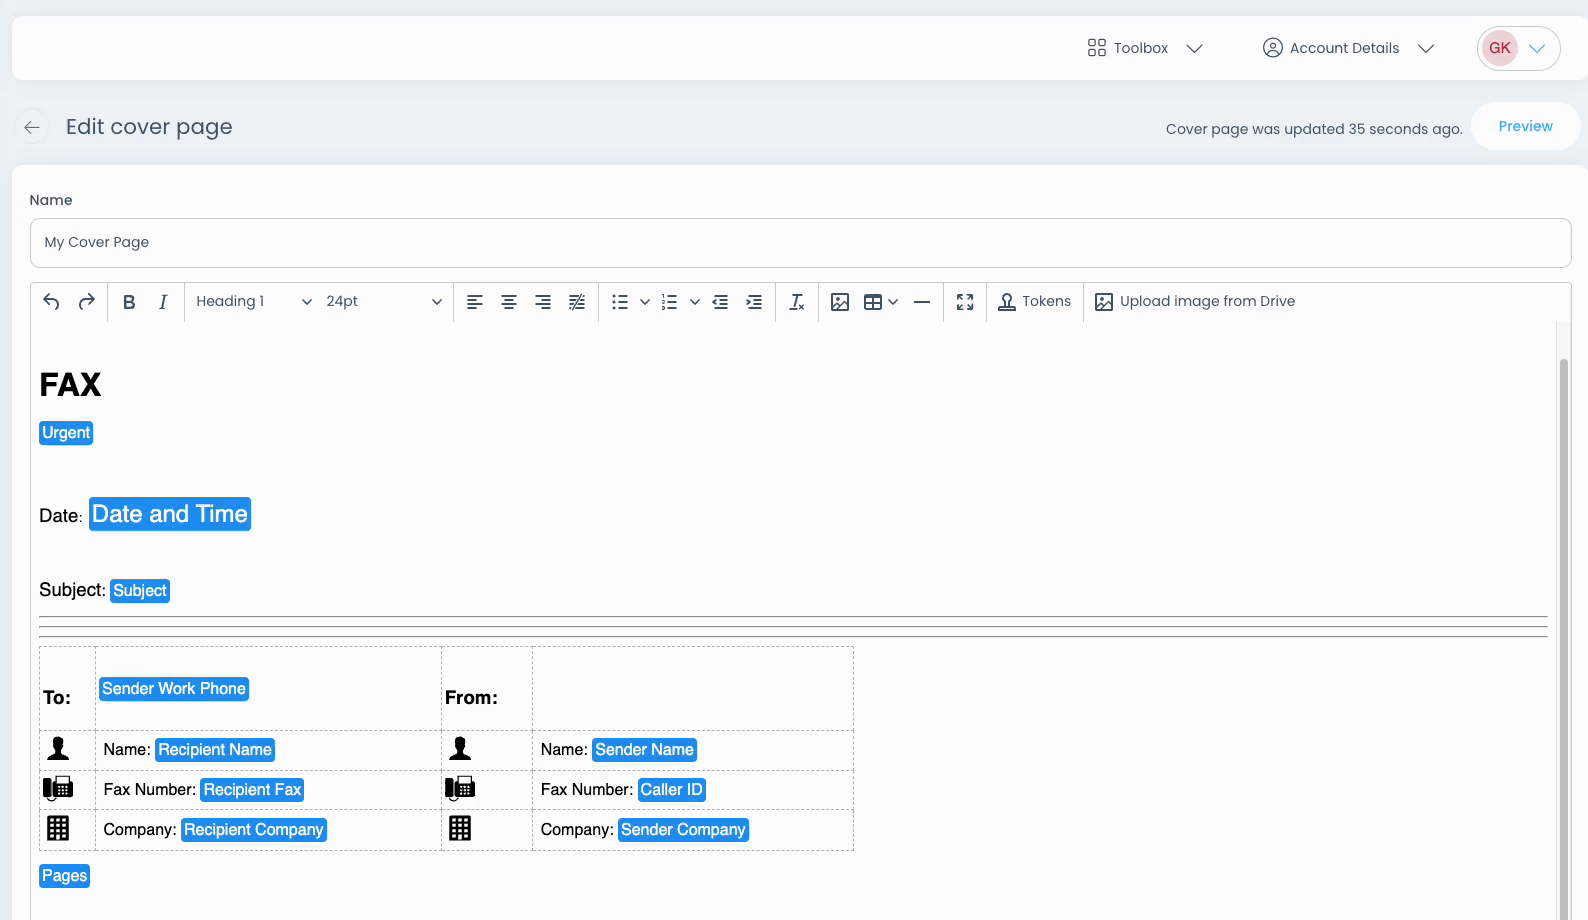Center align the selected text
The width and height of the screenshot is (1588, 920).
pos(509,302)
